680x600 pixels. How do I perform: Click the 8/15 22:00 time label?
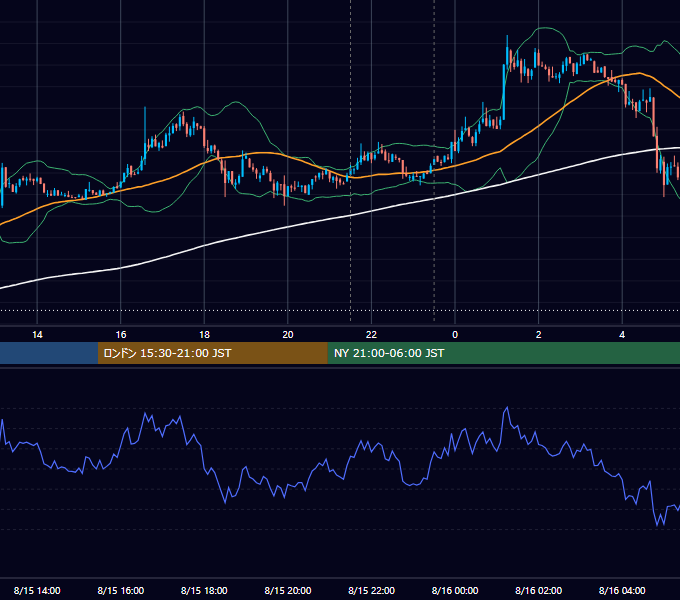tap(372, 590)
